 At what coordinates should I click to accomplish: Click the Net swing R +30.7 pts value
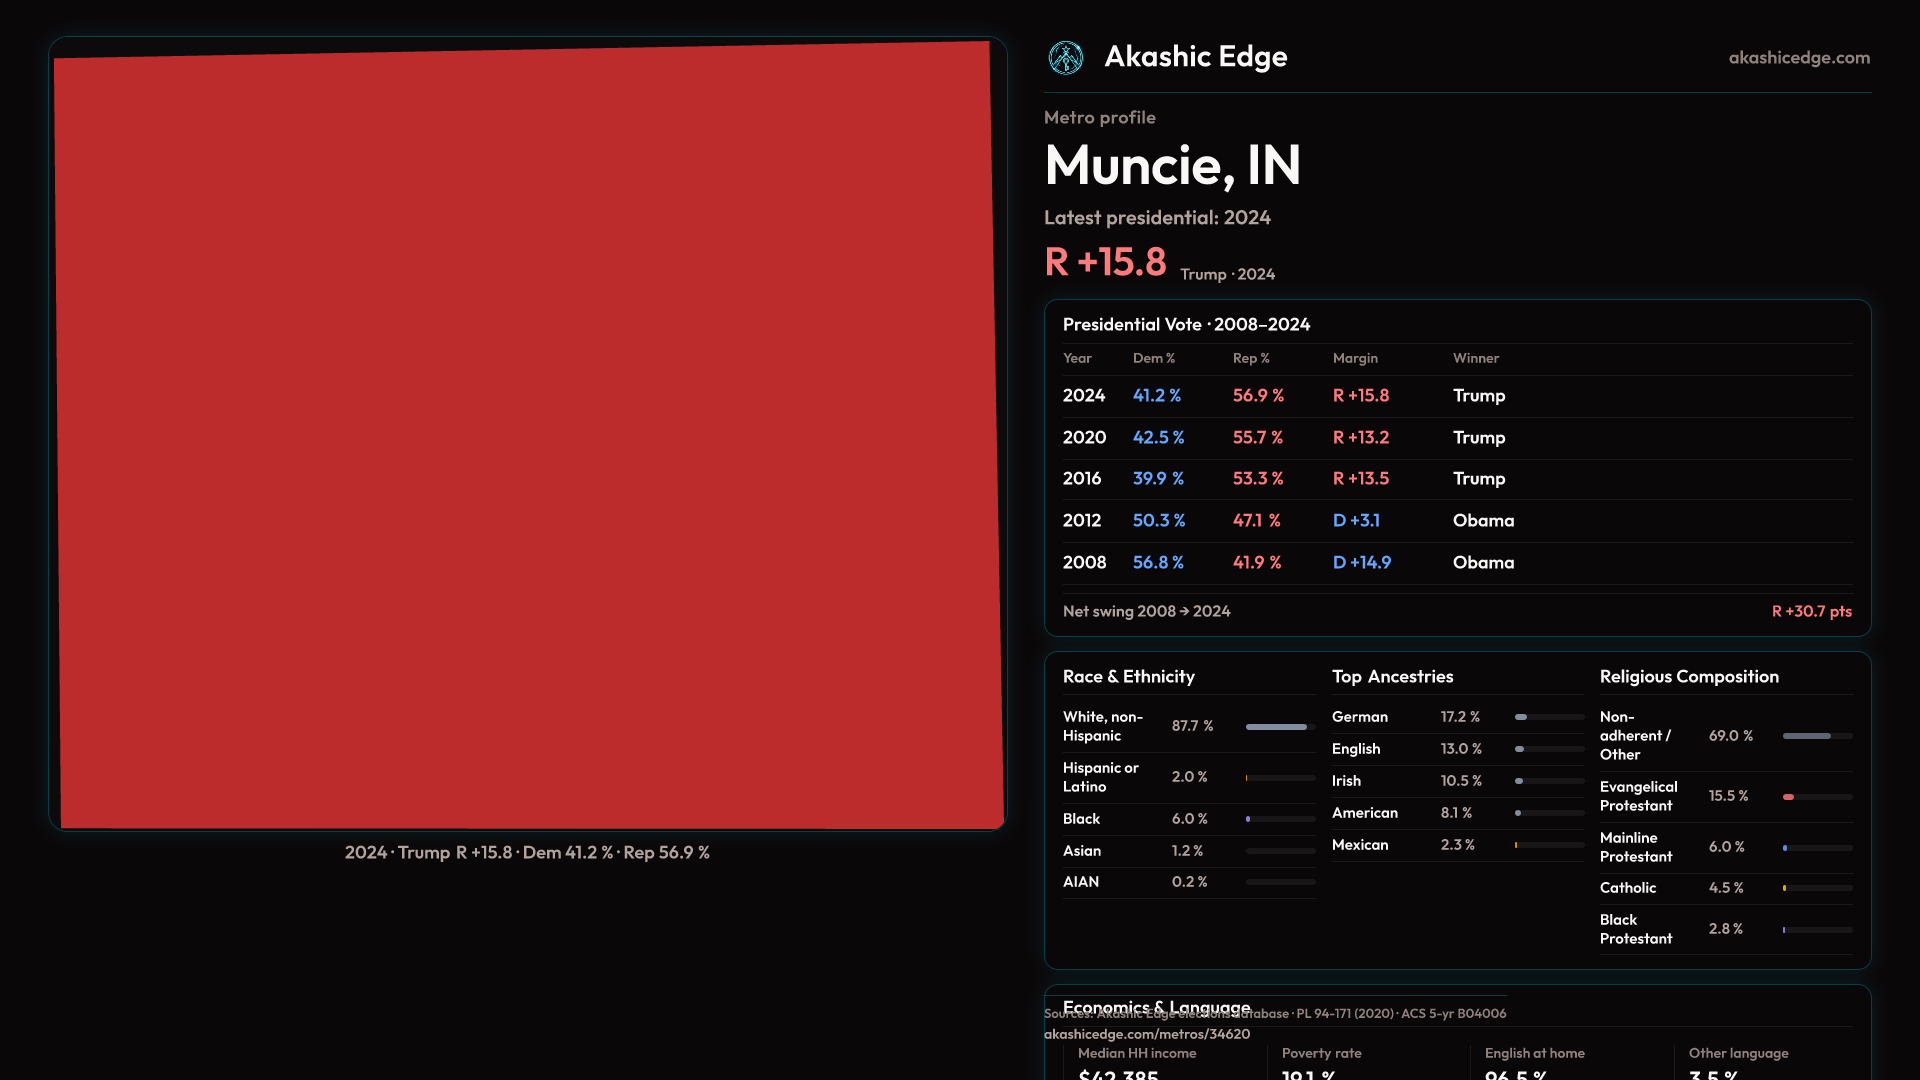1811,611
